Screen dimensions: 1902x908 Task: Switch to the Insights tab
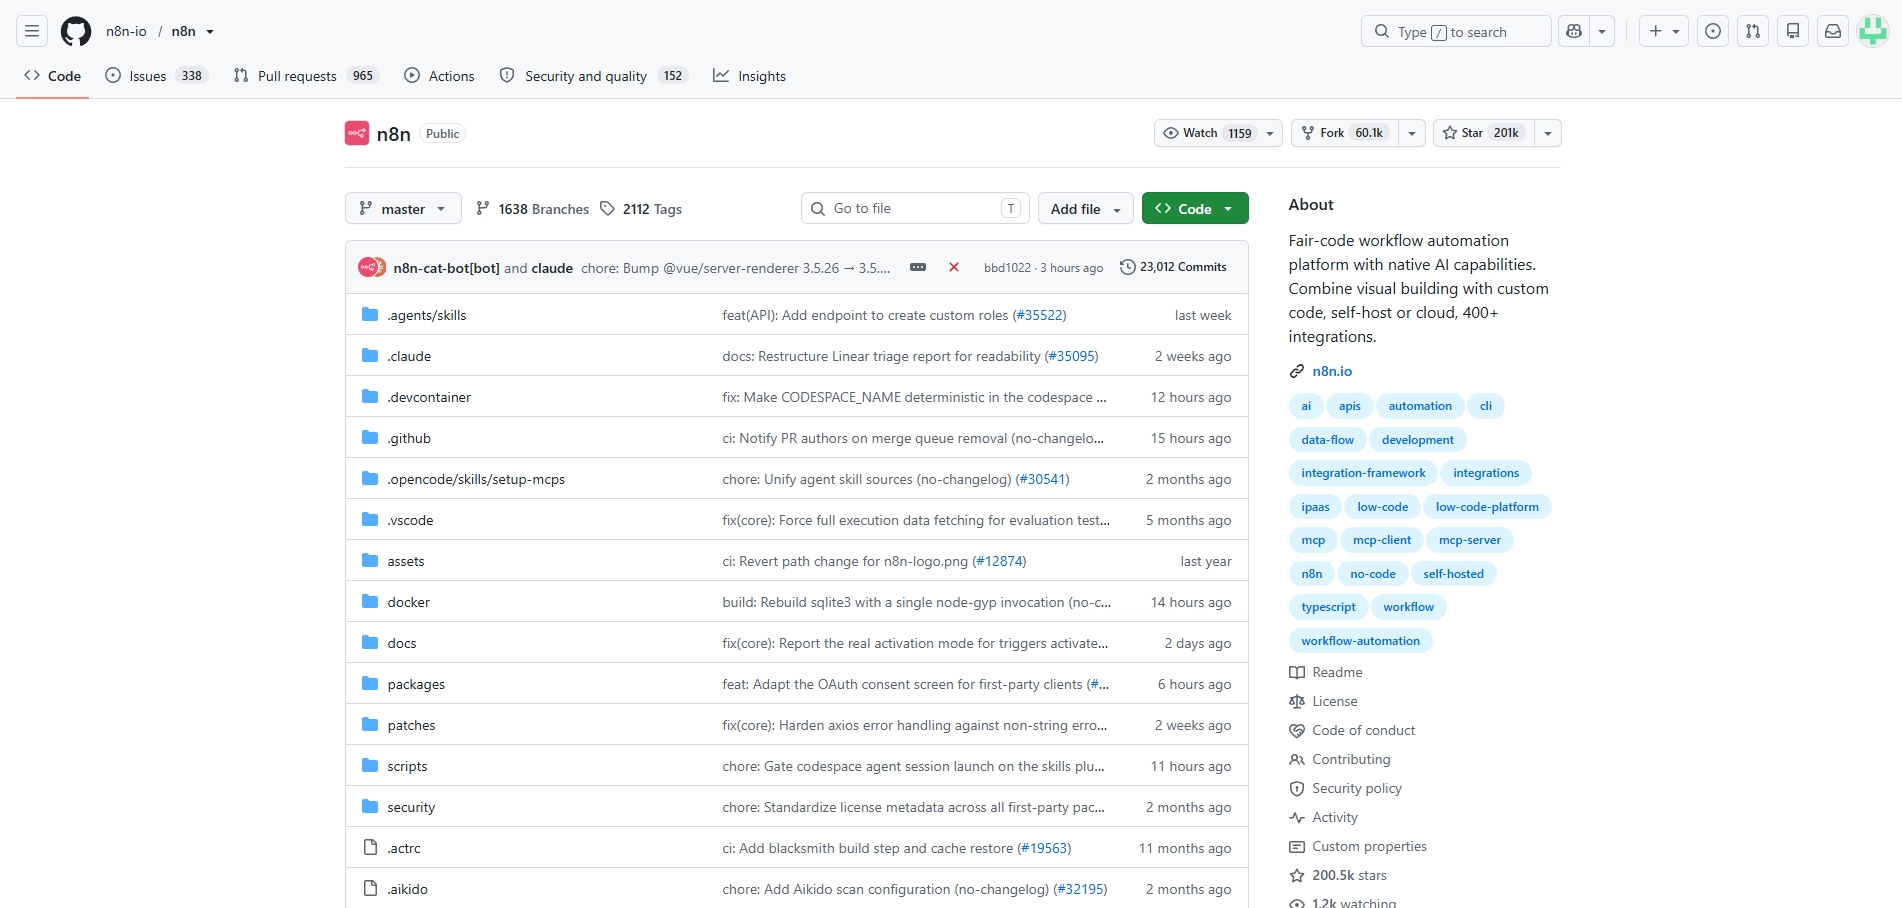pyautogui.click(x=750, y=76)
